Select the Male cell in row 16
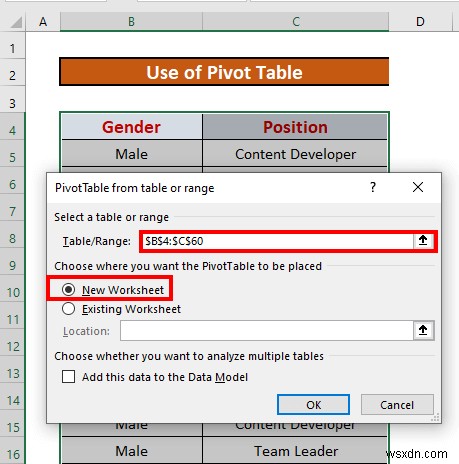 pyautogui.click(x=131, y=451)
